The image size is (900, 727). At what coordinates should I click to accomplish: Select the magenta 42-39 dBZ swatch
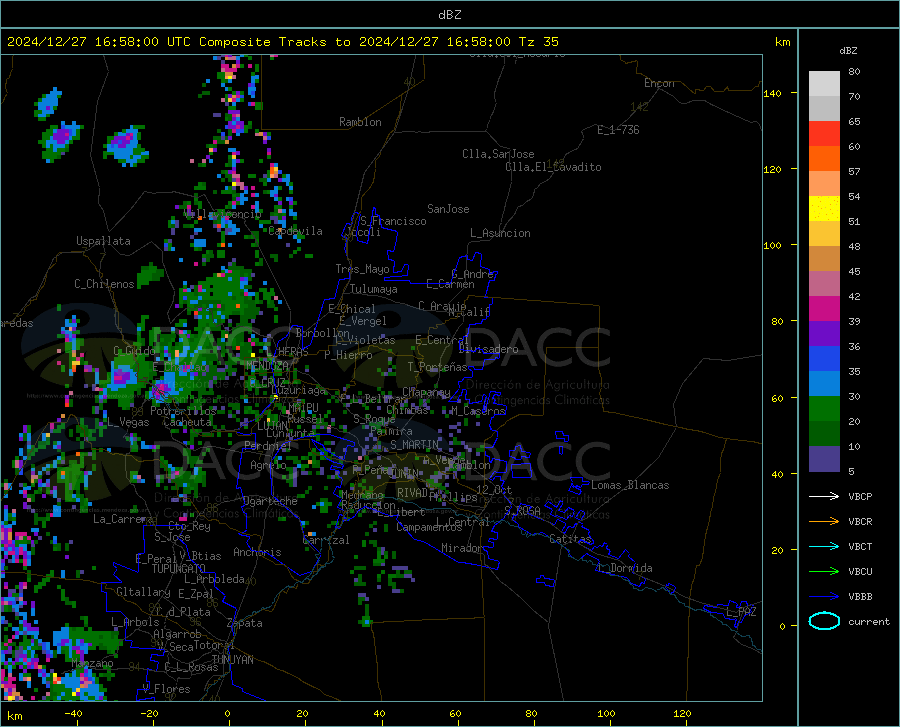[824, 308]
